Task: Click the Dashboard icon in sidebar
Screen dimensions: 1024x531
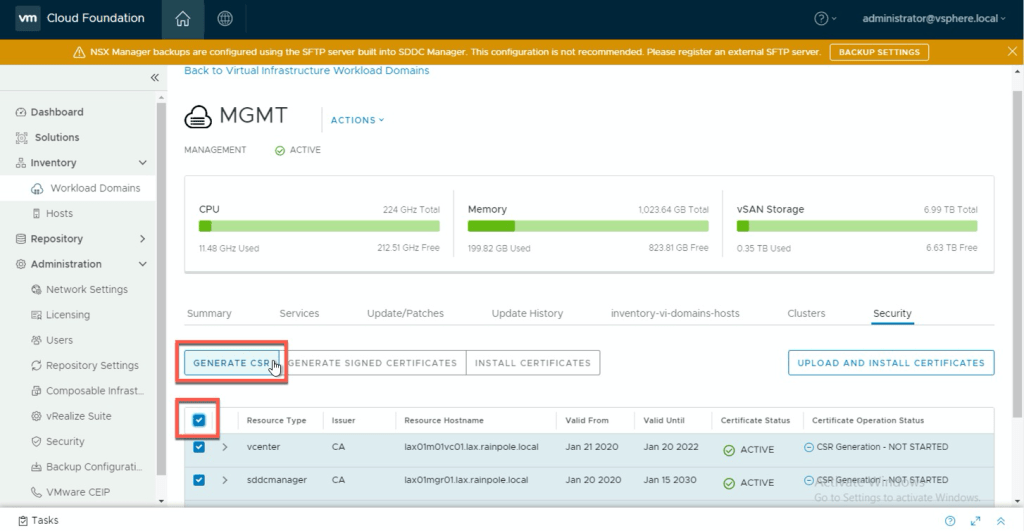Action: pyautogui.click(x=21, y=112)
